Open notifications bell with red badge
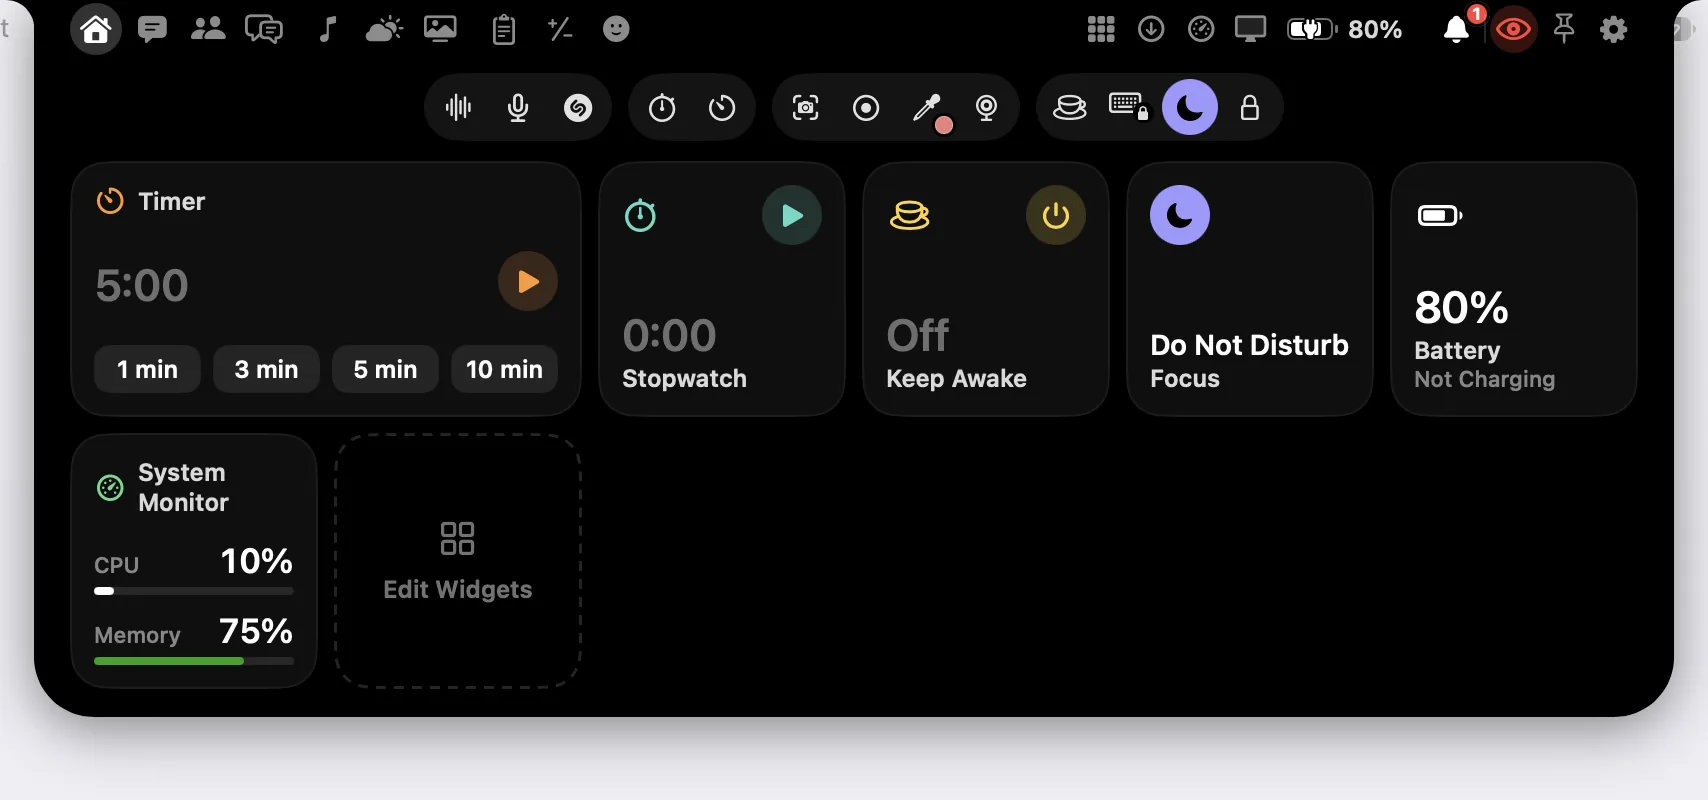 (1457, 29)
